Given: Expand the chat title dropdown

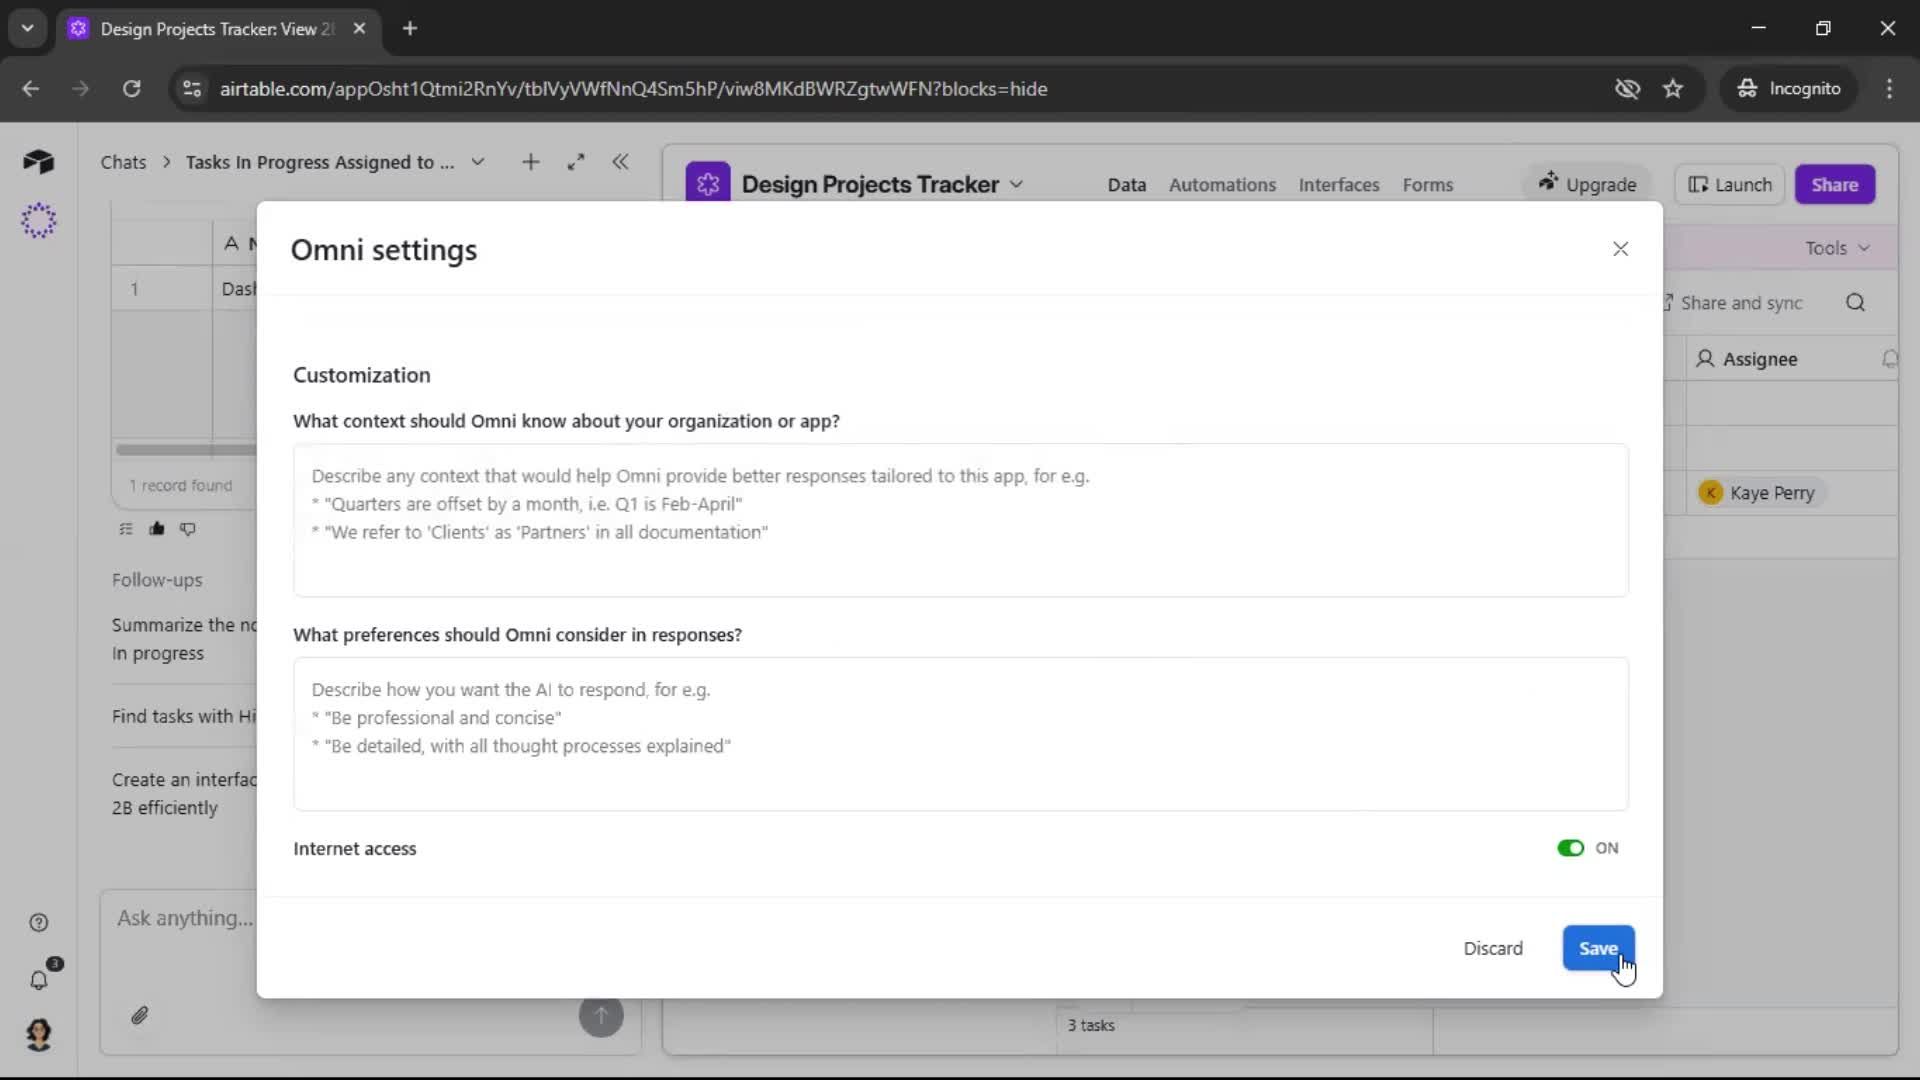Looking at the screenshot, I should (478, 162).
